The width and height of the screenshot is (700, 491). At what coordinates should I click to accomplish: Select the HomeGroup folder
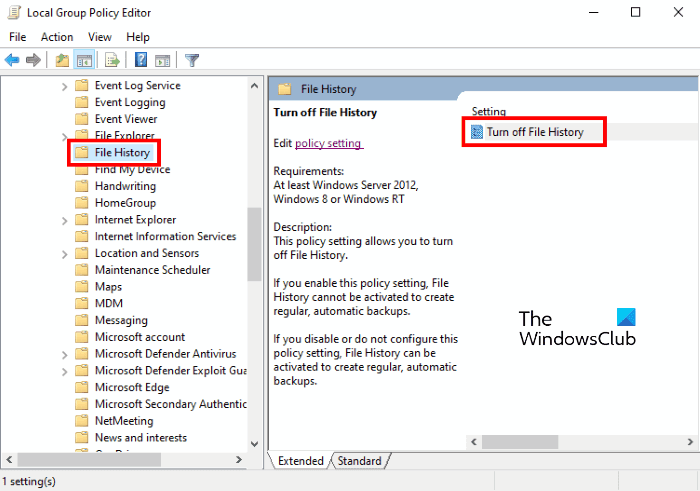tap(125, 203)
